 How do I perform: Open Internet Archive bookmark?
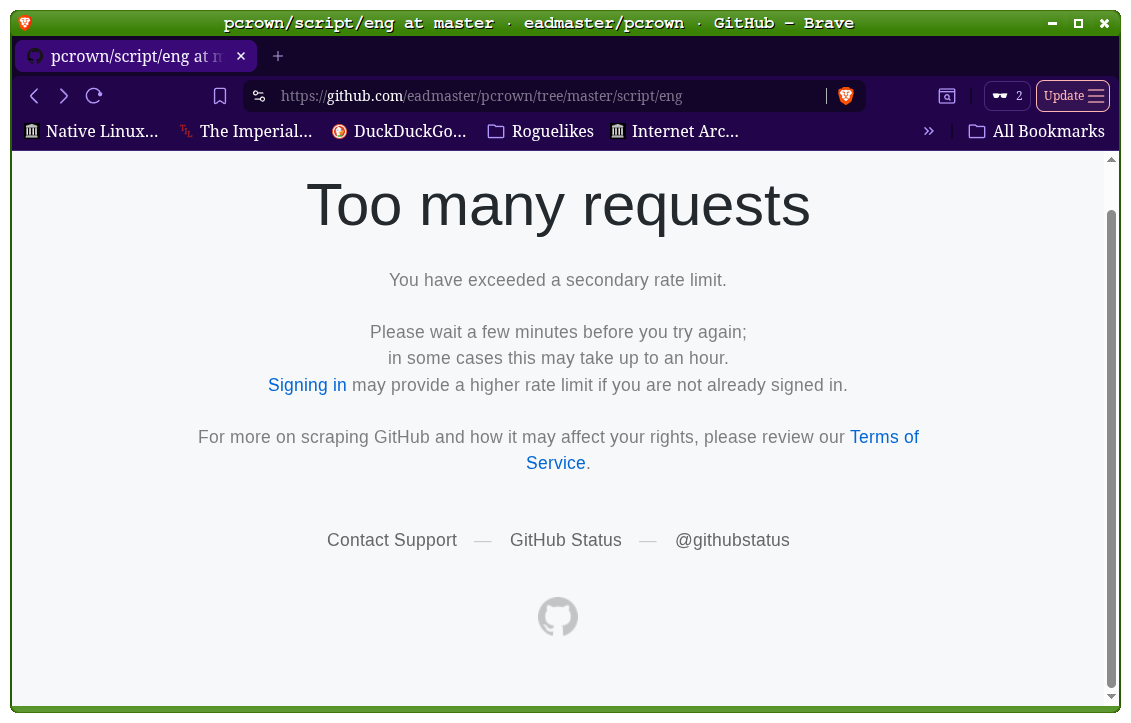(x=674, y=131)
